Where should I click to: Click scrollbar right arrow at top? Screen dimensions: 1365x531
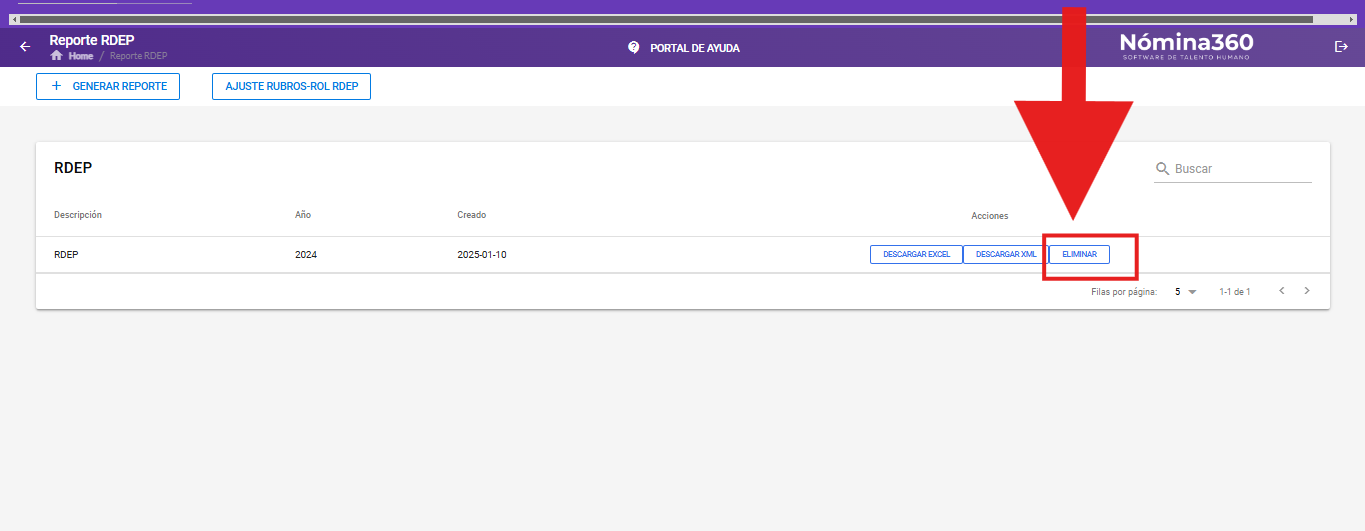(1352, 19)
